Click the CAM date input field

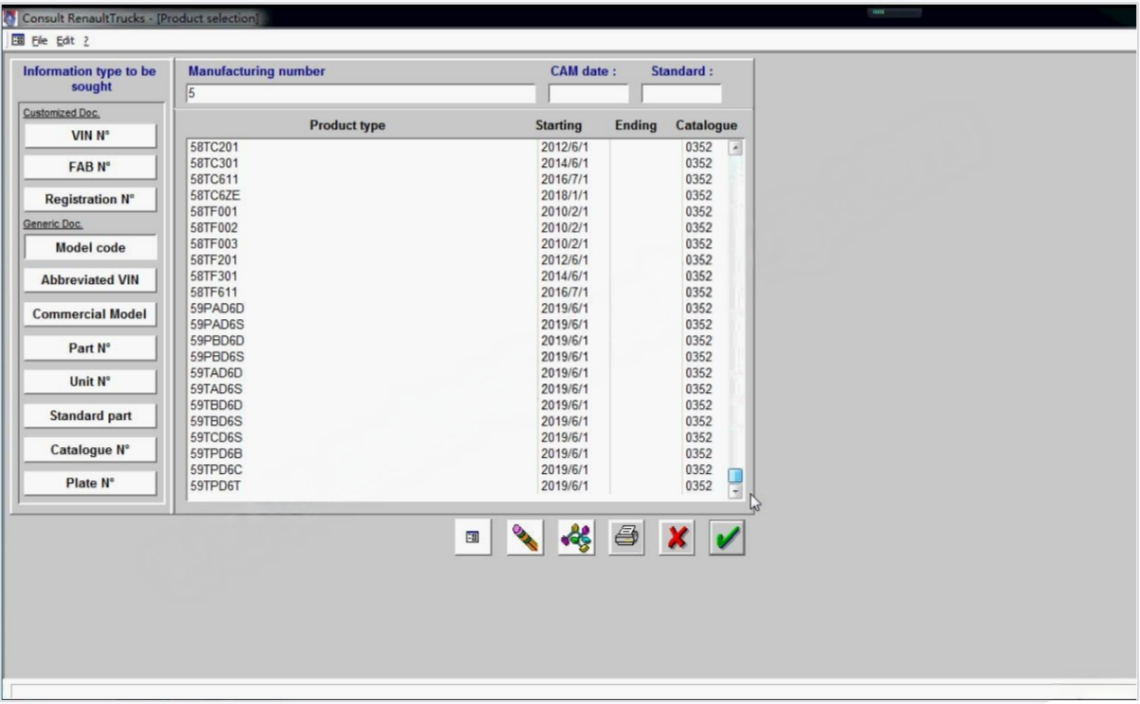588,93
